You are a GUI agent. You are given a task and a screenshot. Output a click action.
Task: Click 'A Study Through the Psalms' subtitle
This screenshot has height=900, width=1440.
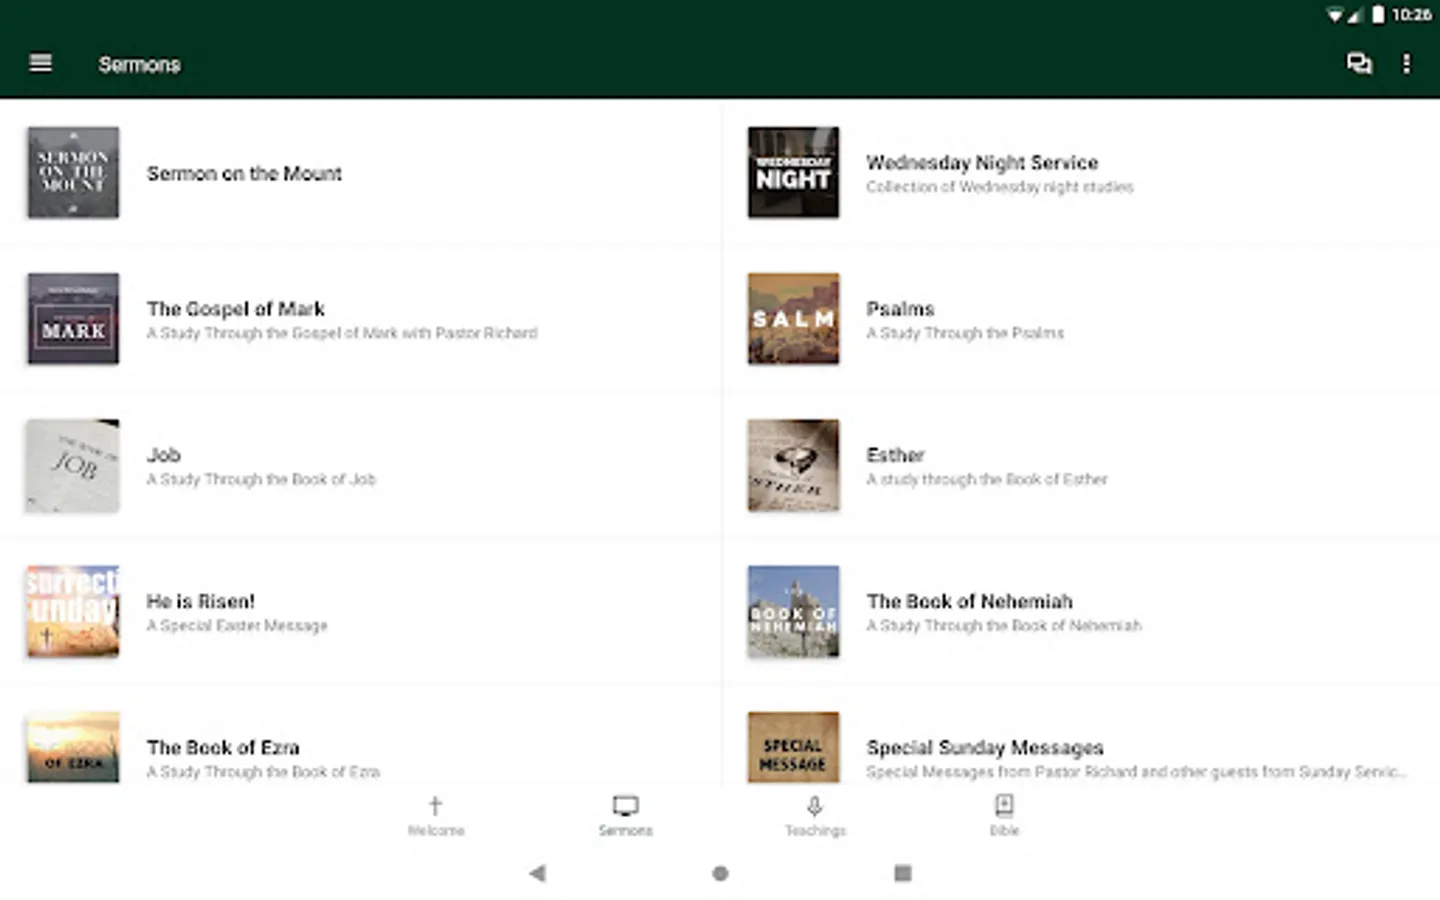click(x=965, y=333)
